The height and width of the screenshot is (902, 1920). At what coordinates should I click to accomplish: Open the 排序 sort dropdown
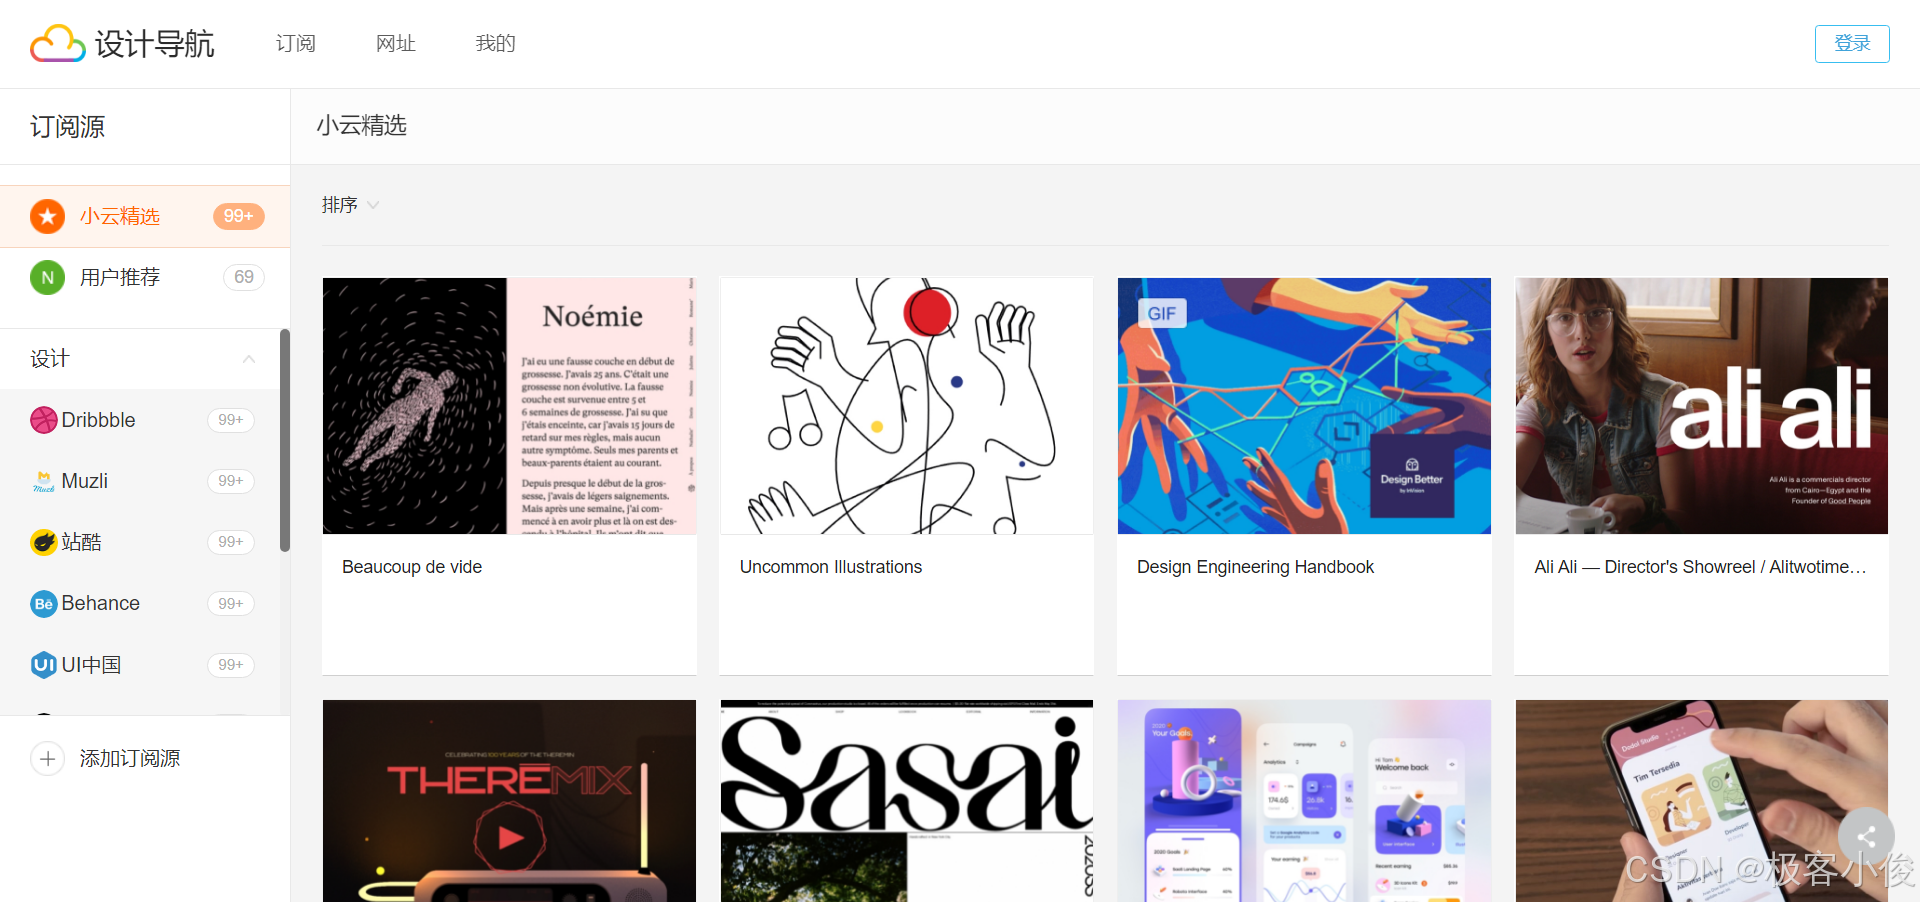coord(350,205)
